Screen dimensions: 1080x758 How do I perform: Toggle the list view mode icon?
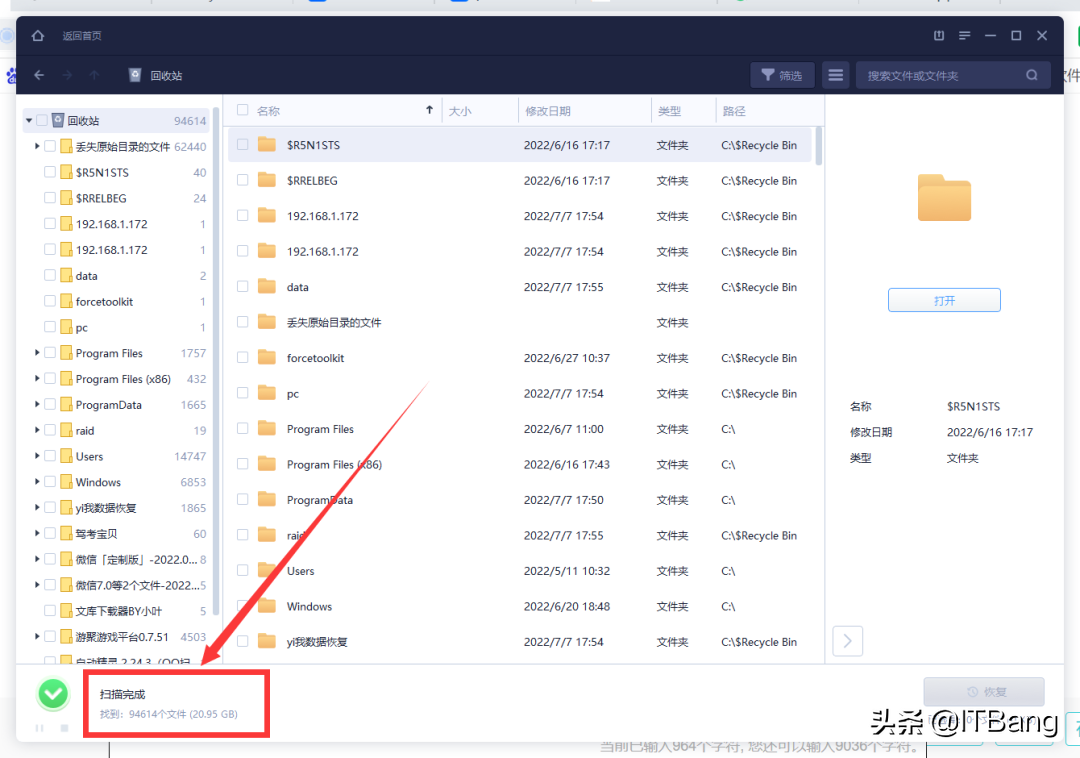tap(836, 75)
